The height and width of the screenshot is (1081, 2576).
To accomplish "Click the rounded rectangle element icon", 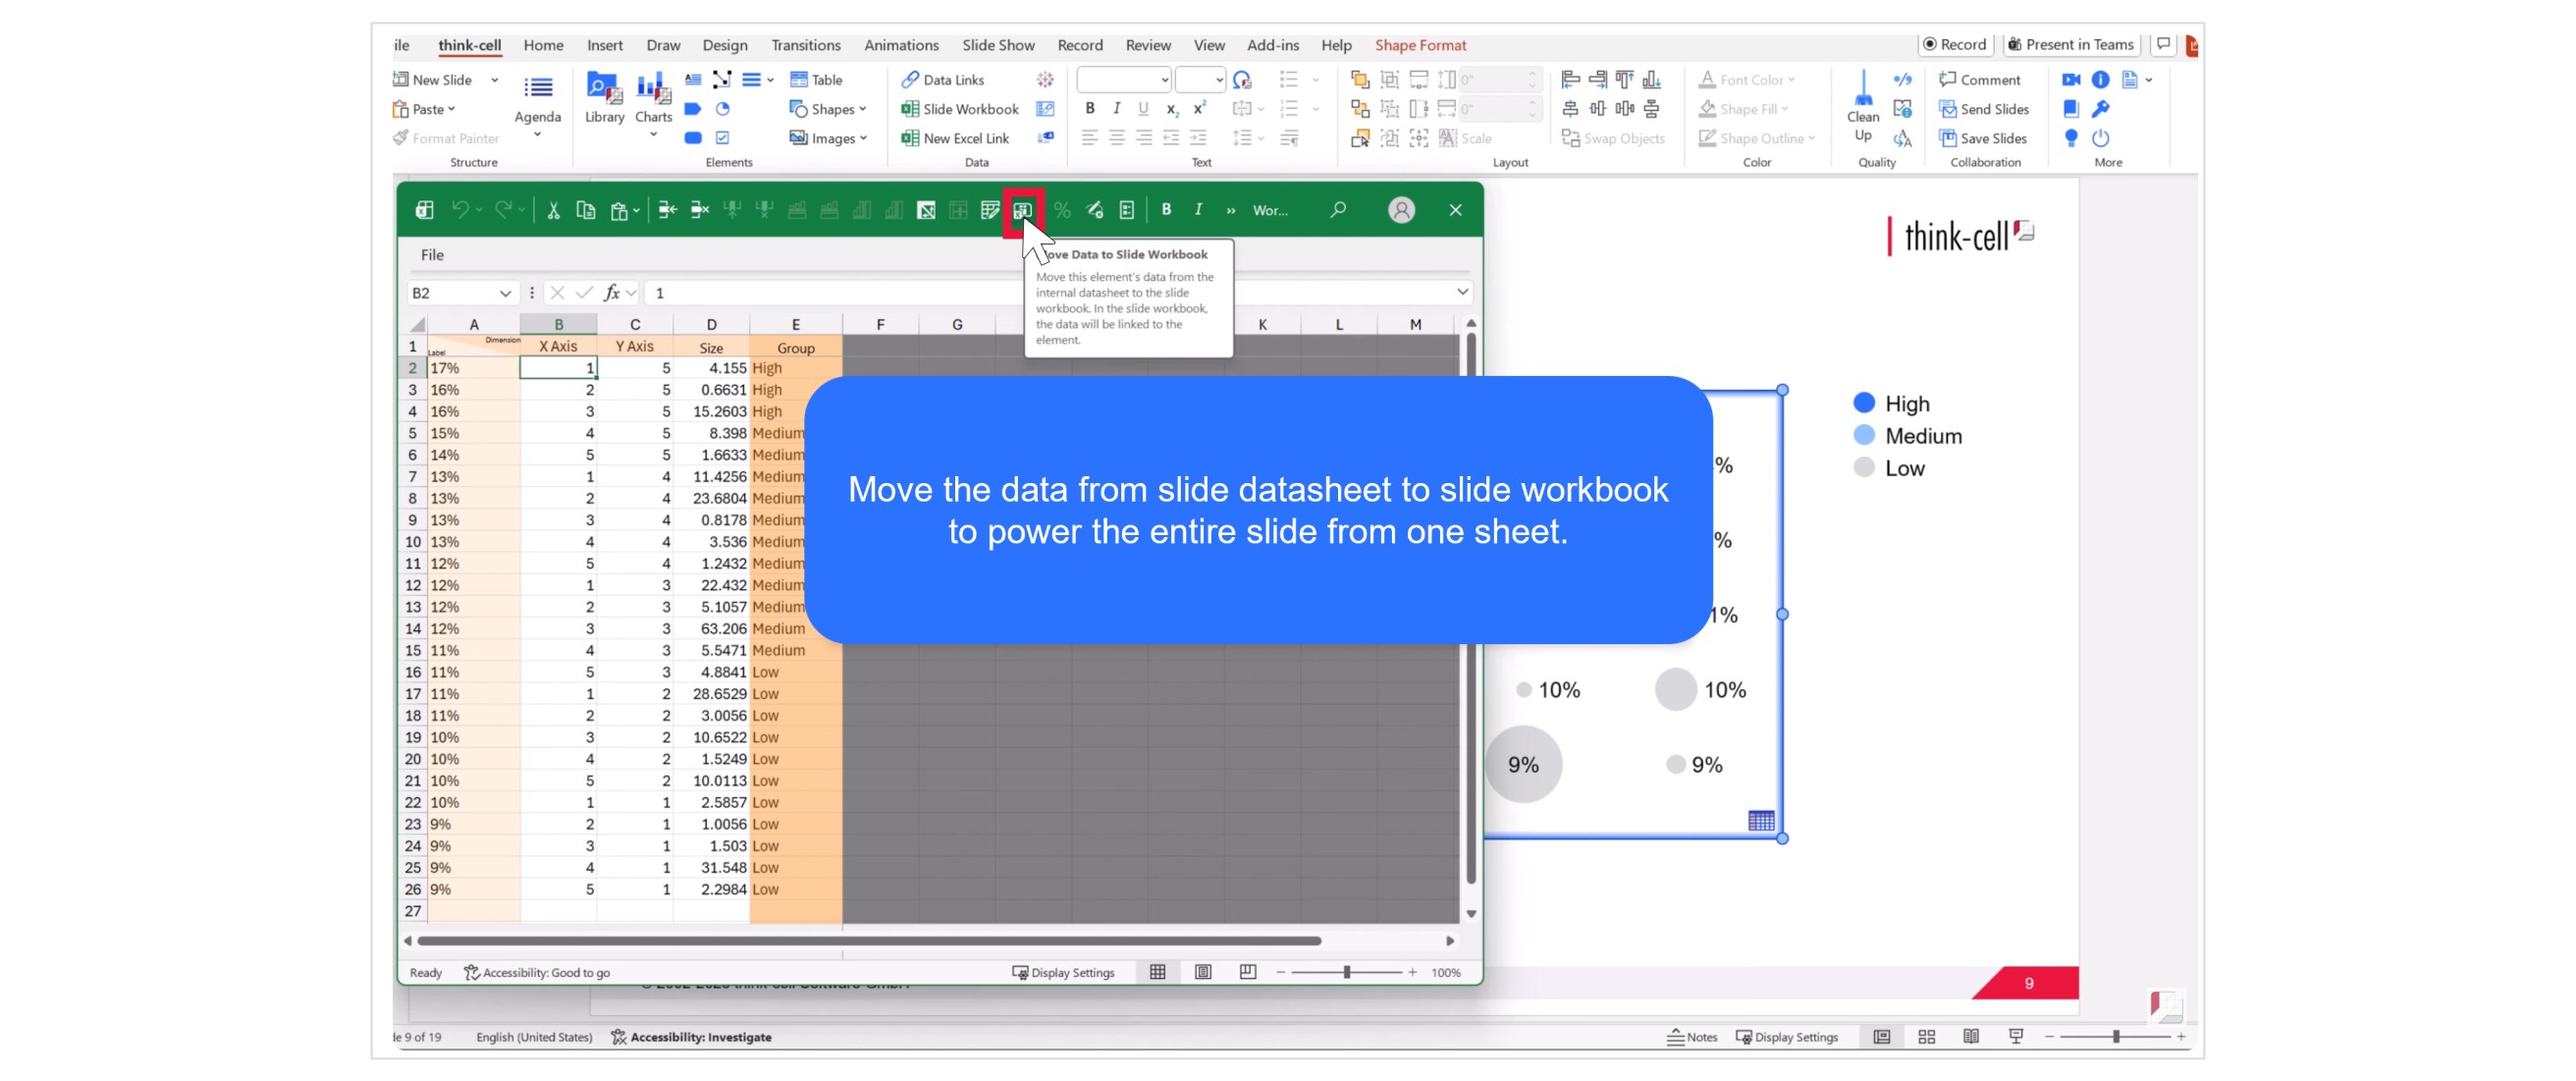I will coord(692,138).
